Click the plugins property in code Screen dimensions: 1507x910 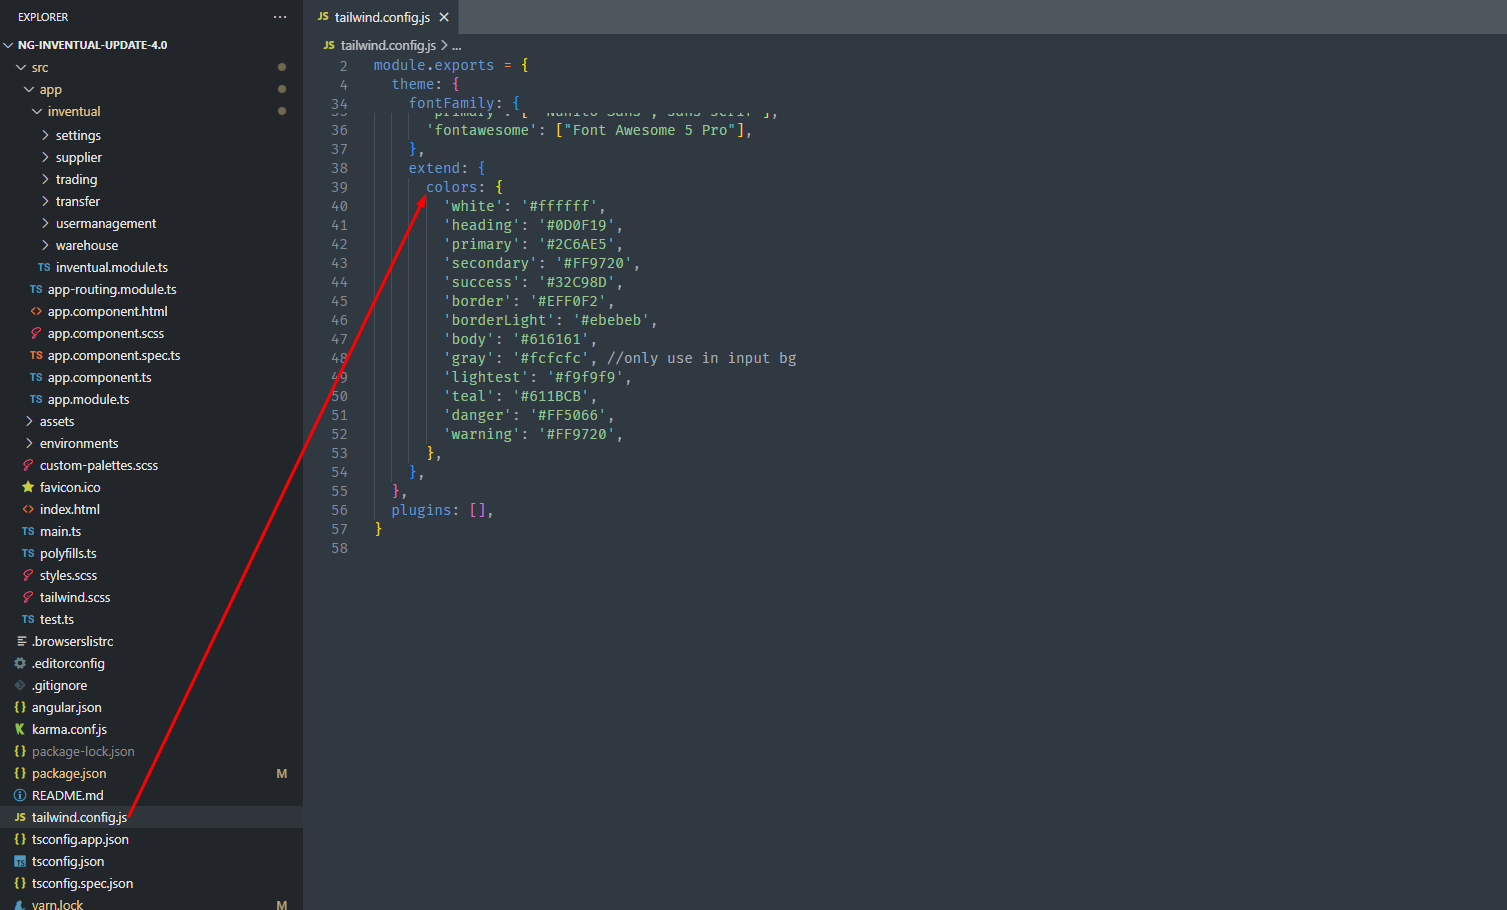point(421,510)
